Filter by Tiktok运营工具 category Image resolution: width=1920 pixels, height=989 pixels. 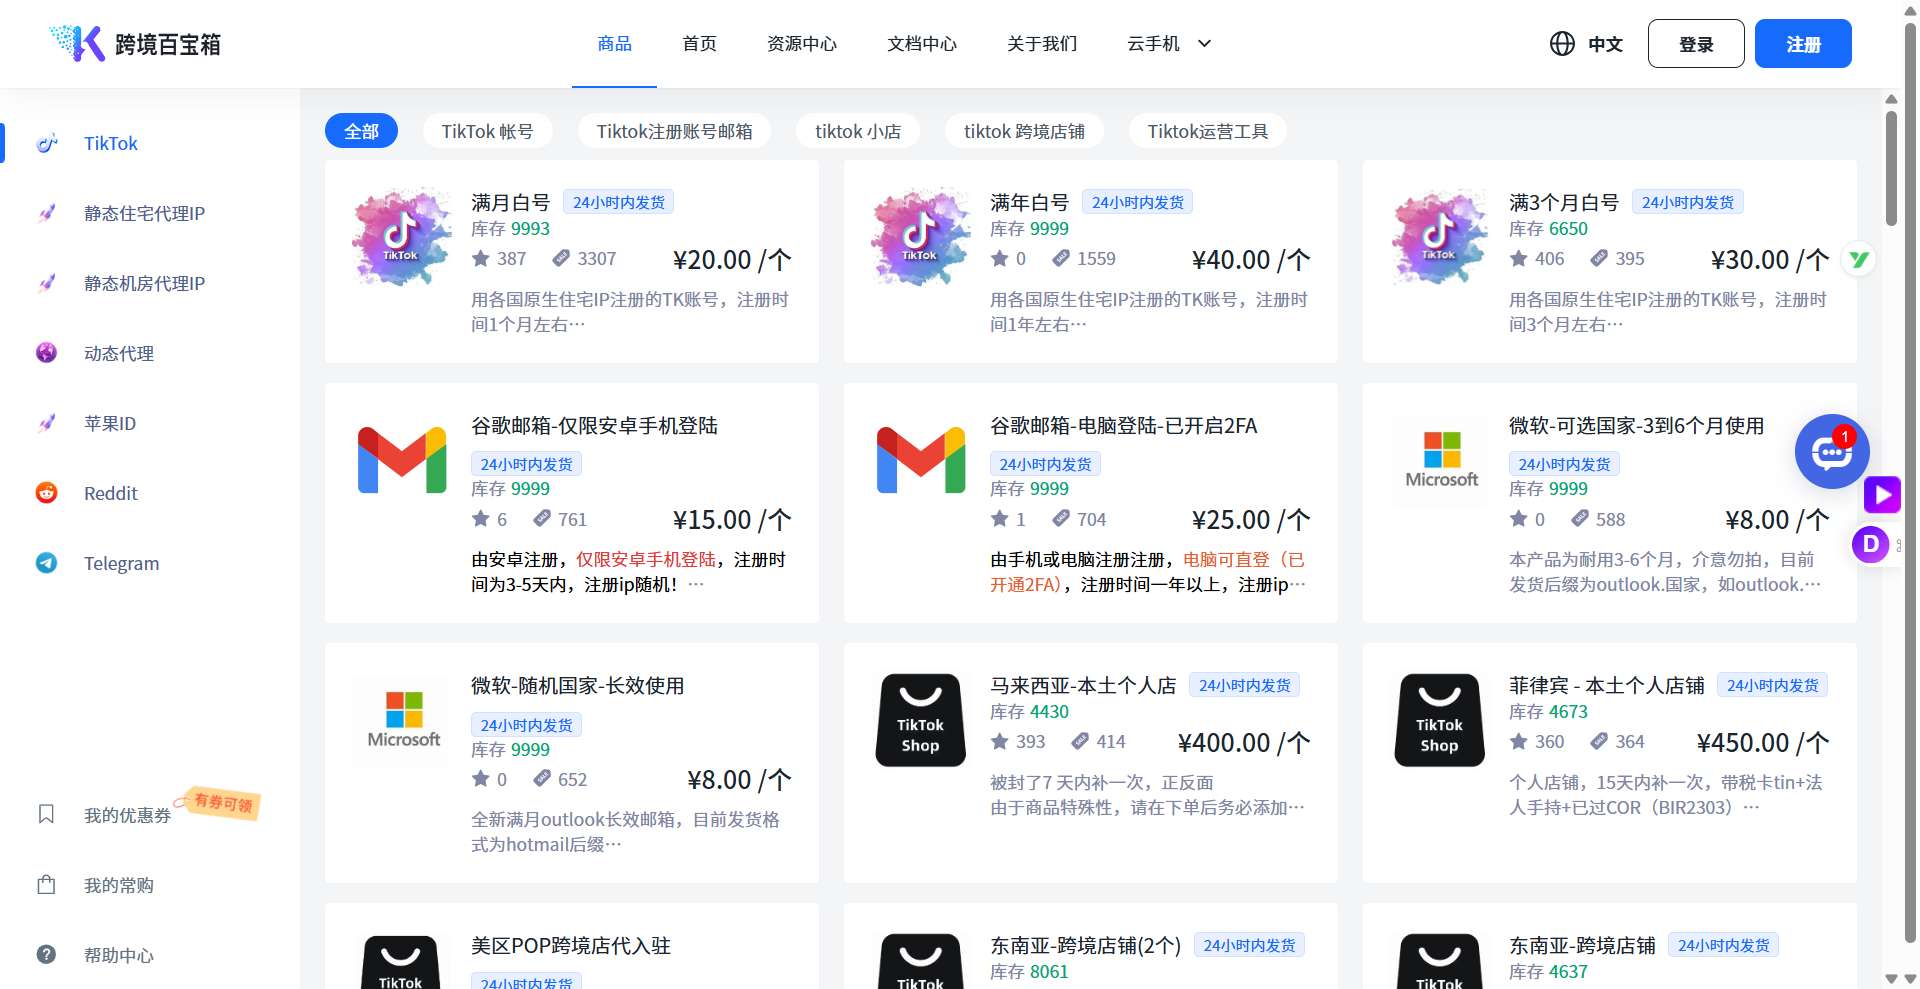point(1207,131)
